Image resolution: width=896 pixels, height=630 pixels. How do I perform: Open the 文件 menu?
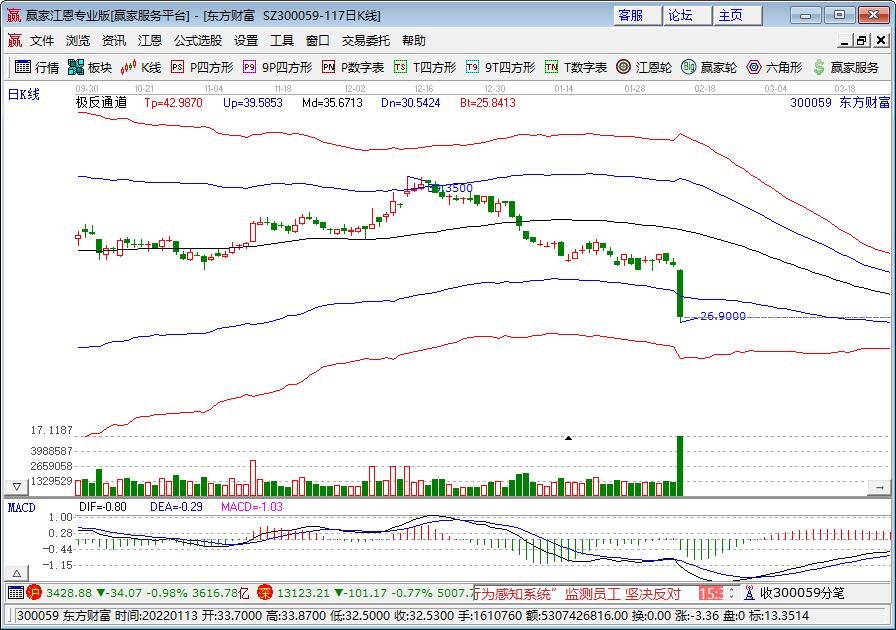pyautogui.click(x=42, y=41)
